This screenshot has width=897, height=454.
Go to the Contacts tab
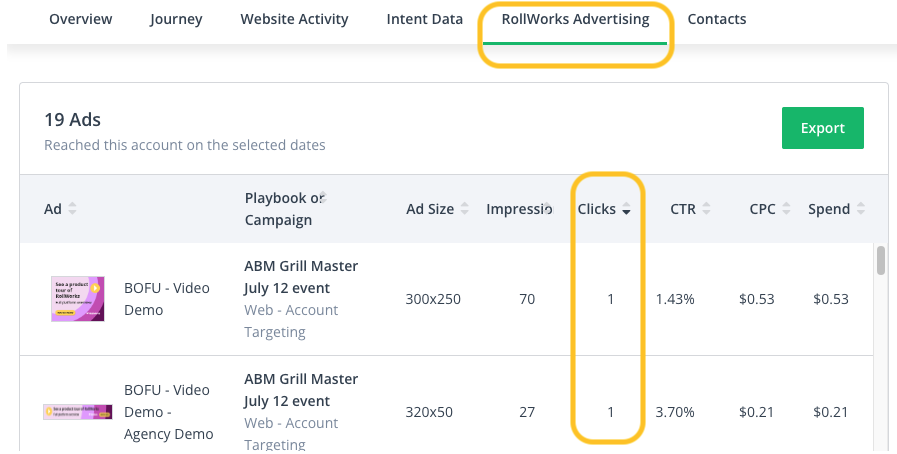point(717,19)
